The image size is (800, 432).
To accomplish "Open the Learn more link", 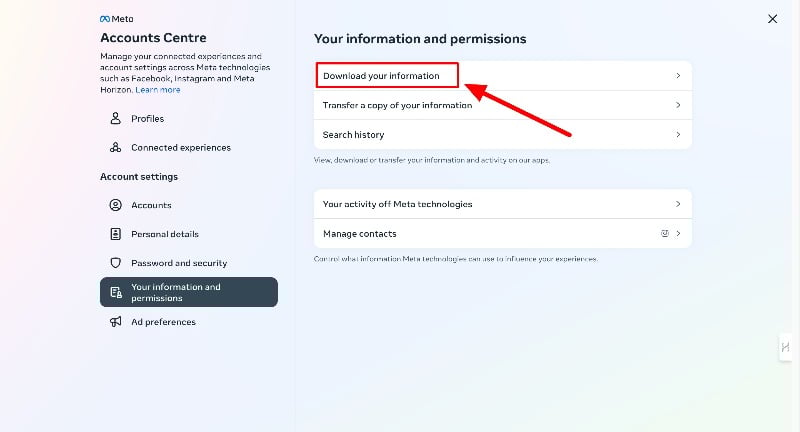I will coord(158,90).
